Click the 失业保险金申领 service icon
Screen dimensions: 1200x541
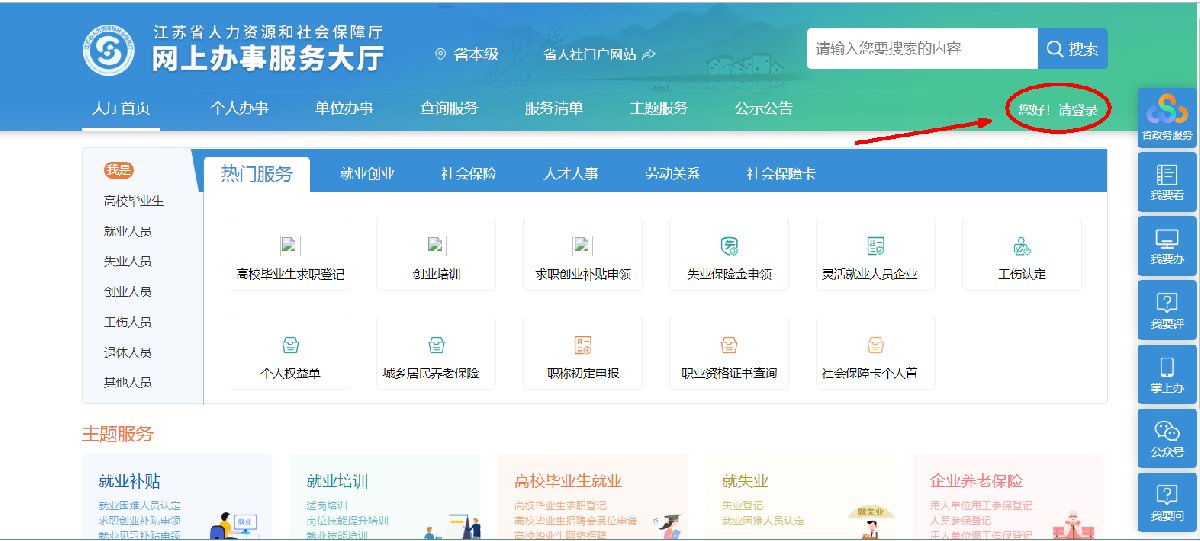[729, 246]
